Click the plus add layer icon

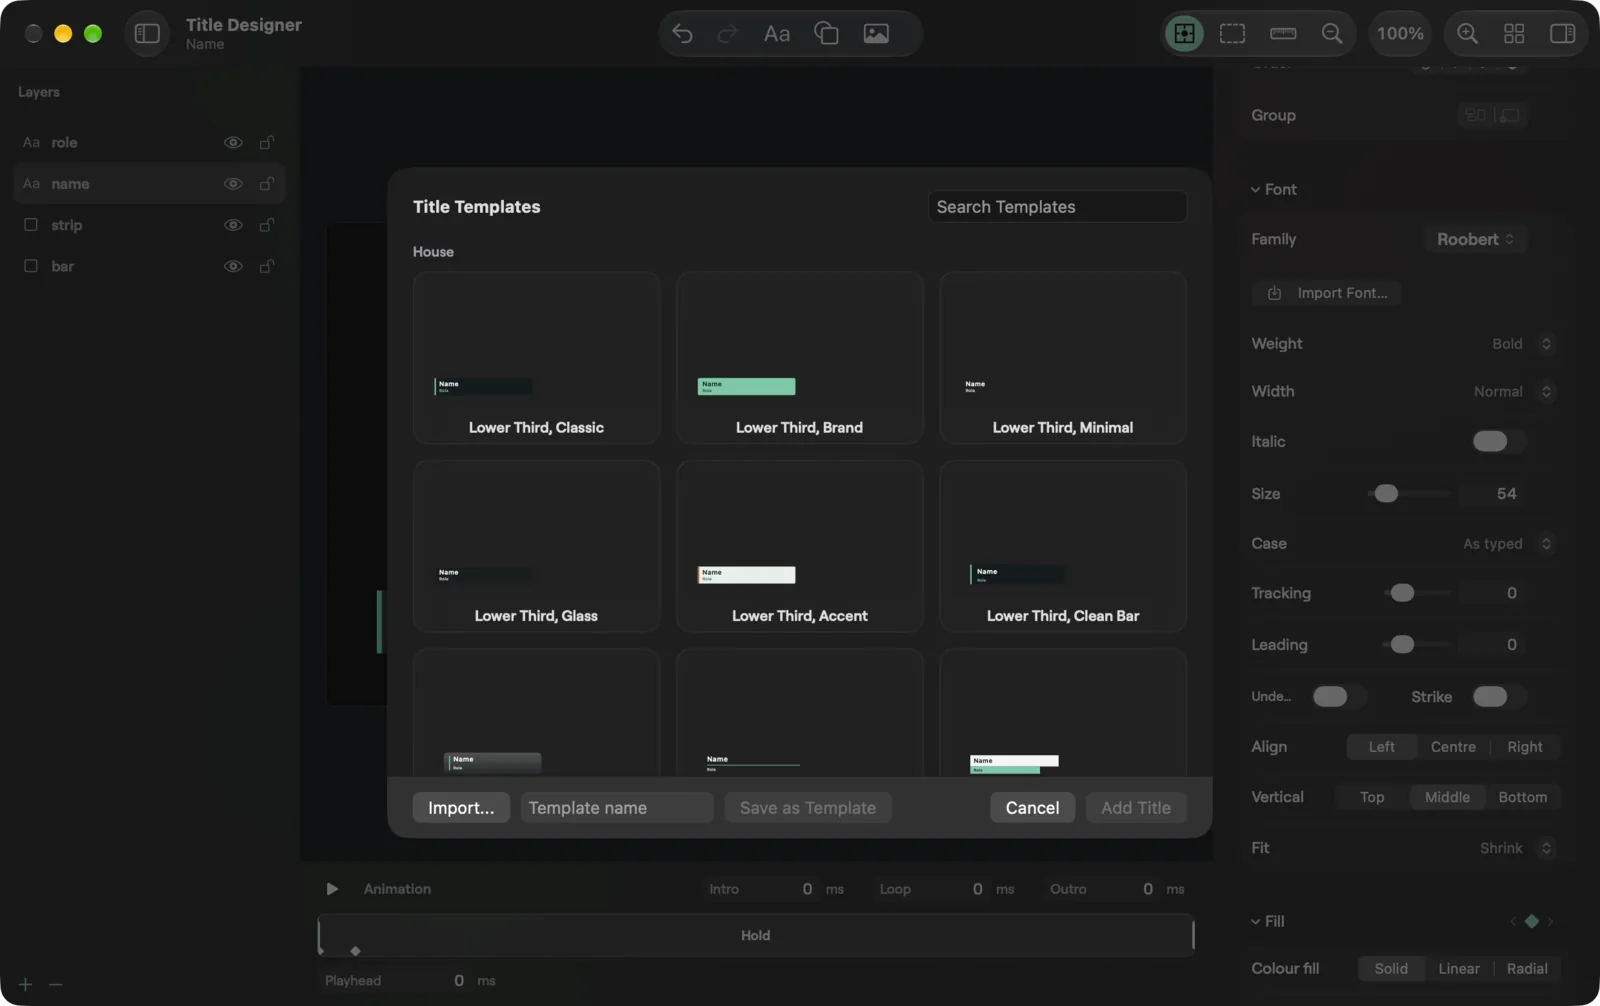(25, 984)
